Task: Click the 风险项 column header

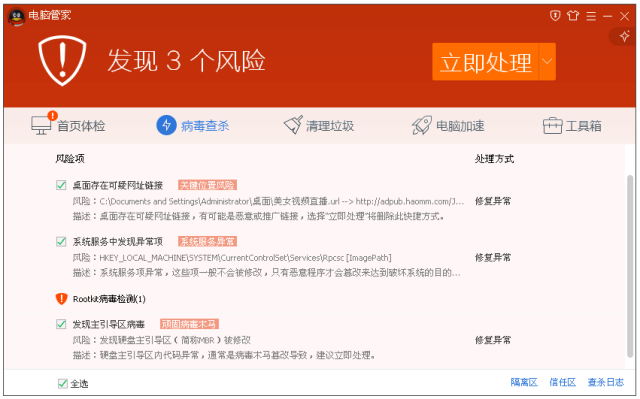Action: (x=70, y=159)
